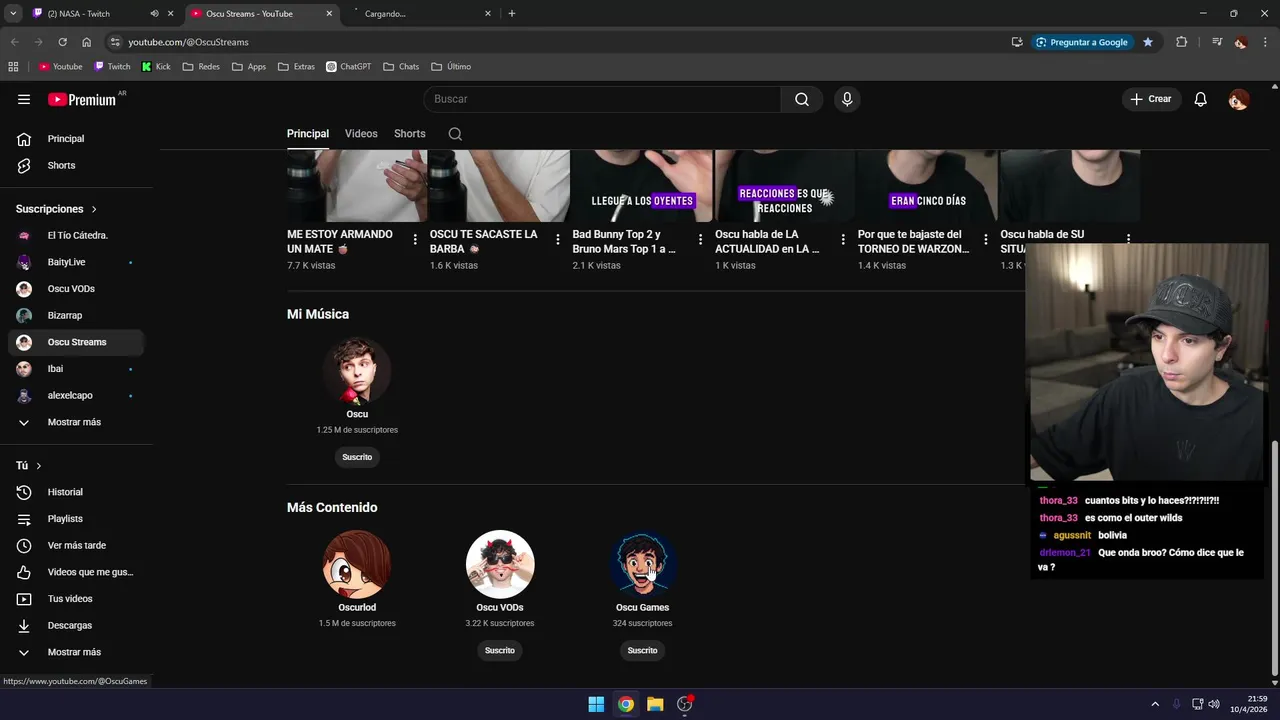Open the Kick bookmark
1280x720 pixels.
coord(156,67)
